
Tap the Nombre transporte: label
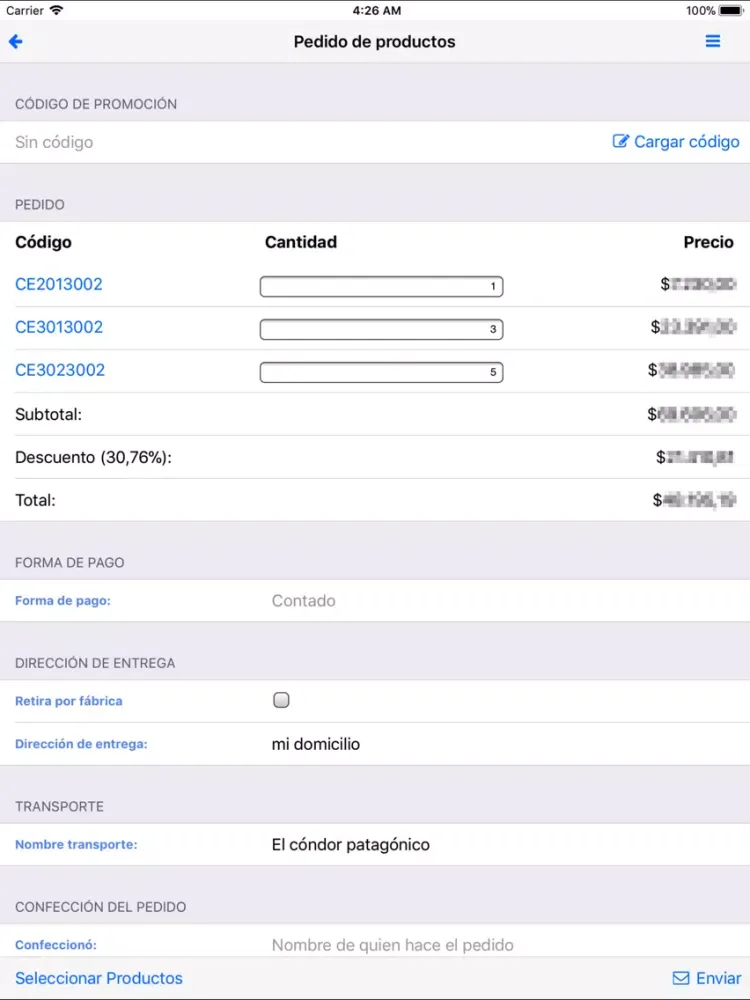pyautogui.click(x=77, y=844)
